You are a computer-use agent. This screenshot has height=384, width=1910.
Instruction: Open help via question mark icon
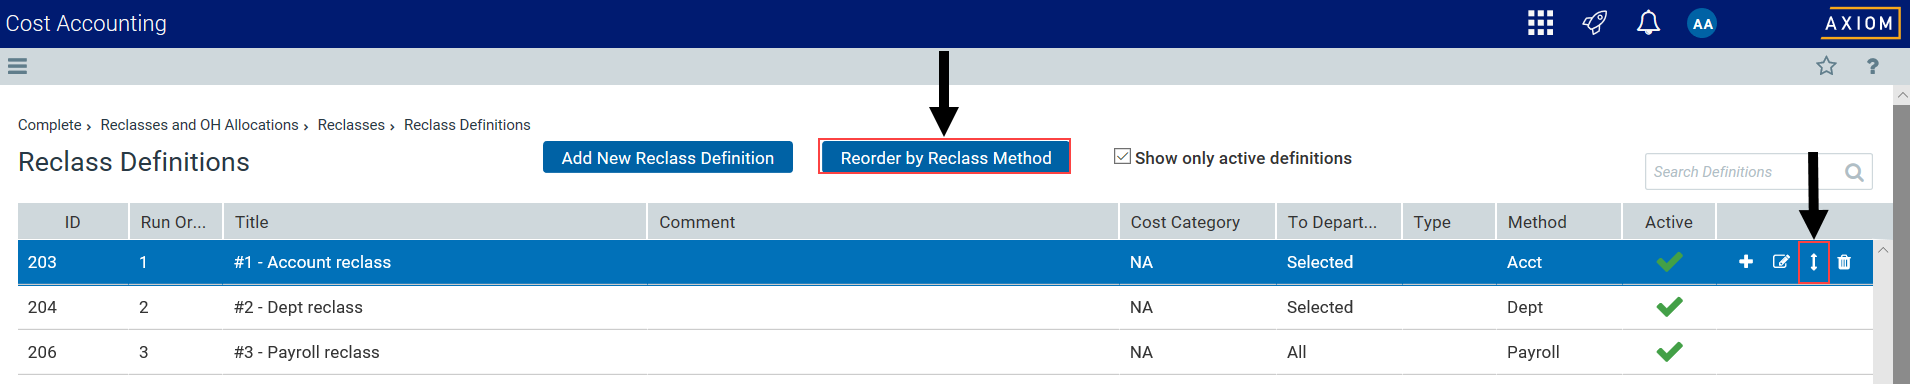[1872, 66]
